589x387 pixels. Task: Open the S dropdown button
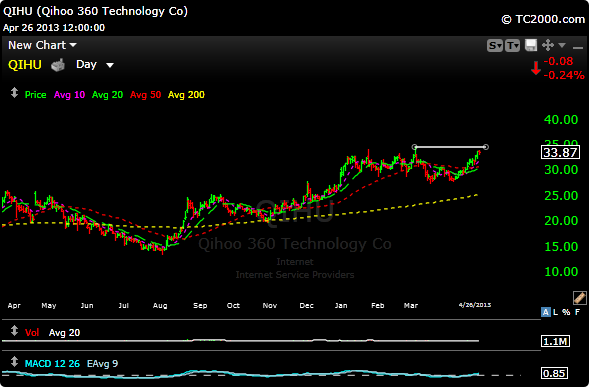pos(495,45)
